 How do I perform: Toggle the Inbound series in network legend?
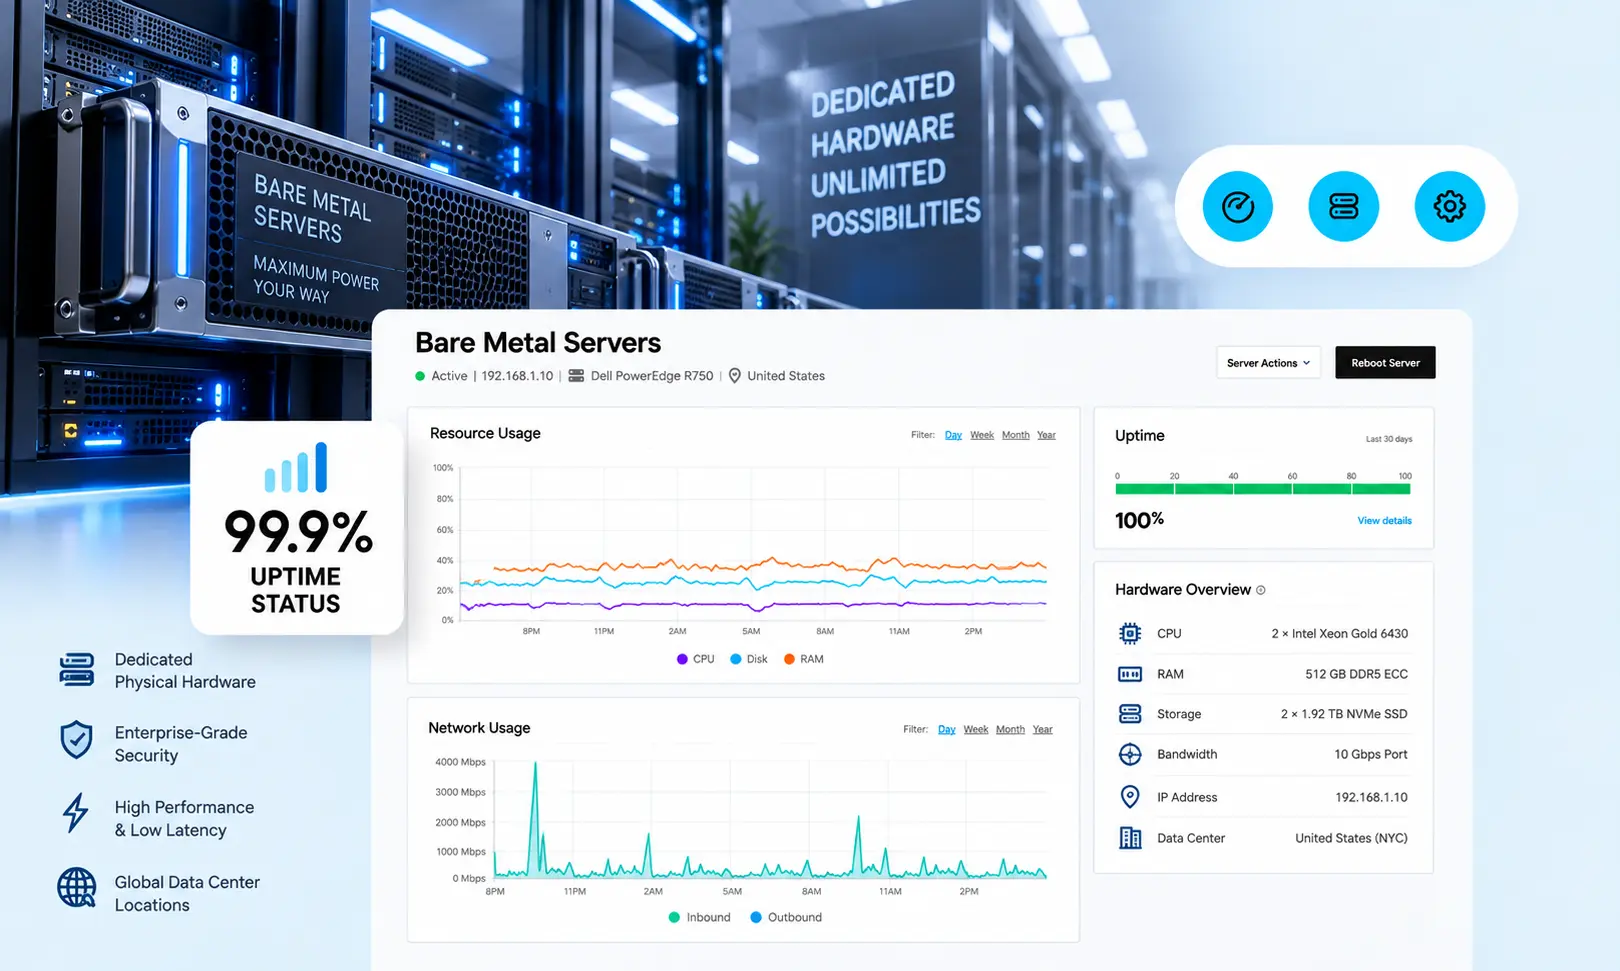pyautogui.click(x=700, y=917)
